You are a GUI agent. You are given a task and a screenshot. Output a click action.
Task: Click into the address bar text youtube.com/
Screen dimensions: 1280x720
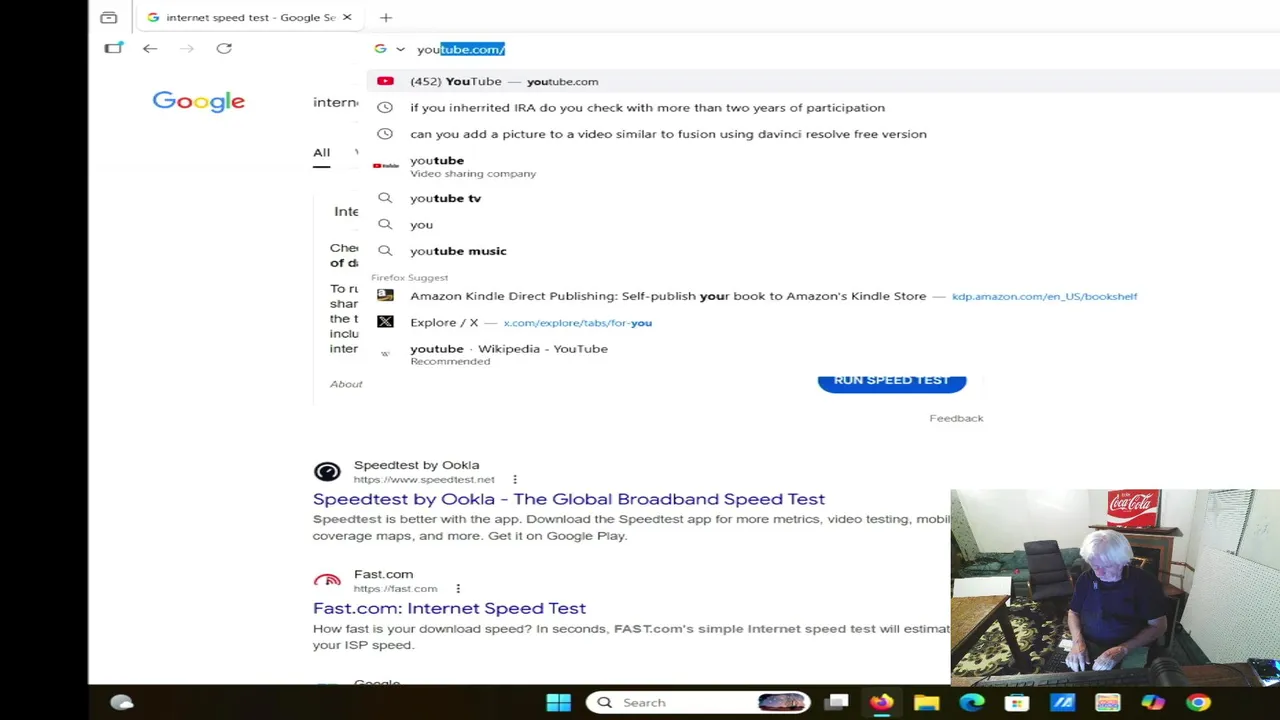click(x=461, y=49)
